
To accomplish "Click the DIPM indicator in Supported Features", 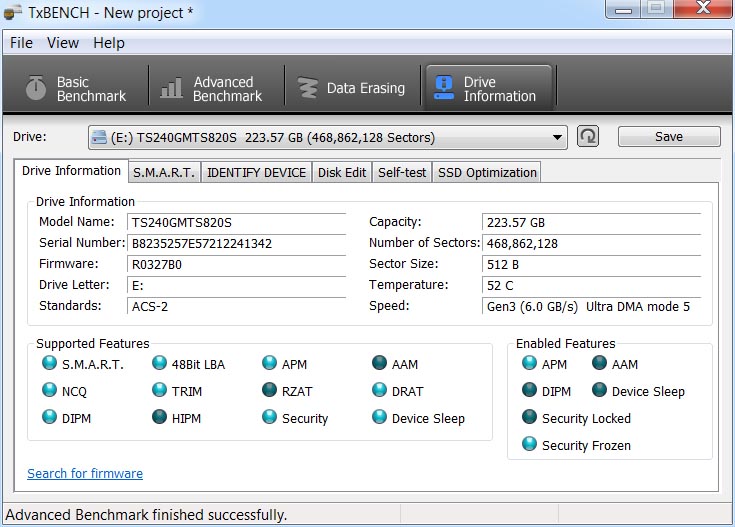I will click(x=49, y=417).
